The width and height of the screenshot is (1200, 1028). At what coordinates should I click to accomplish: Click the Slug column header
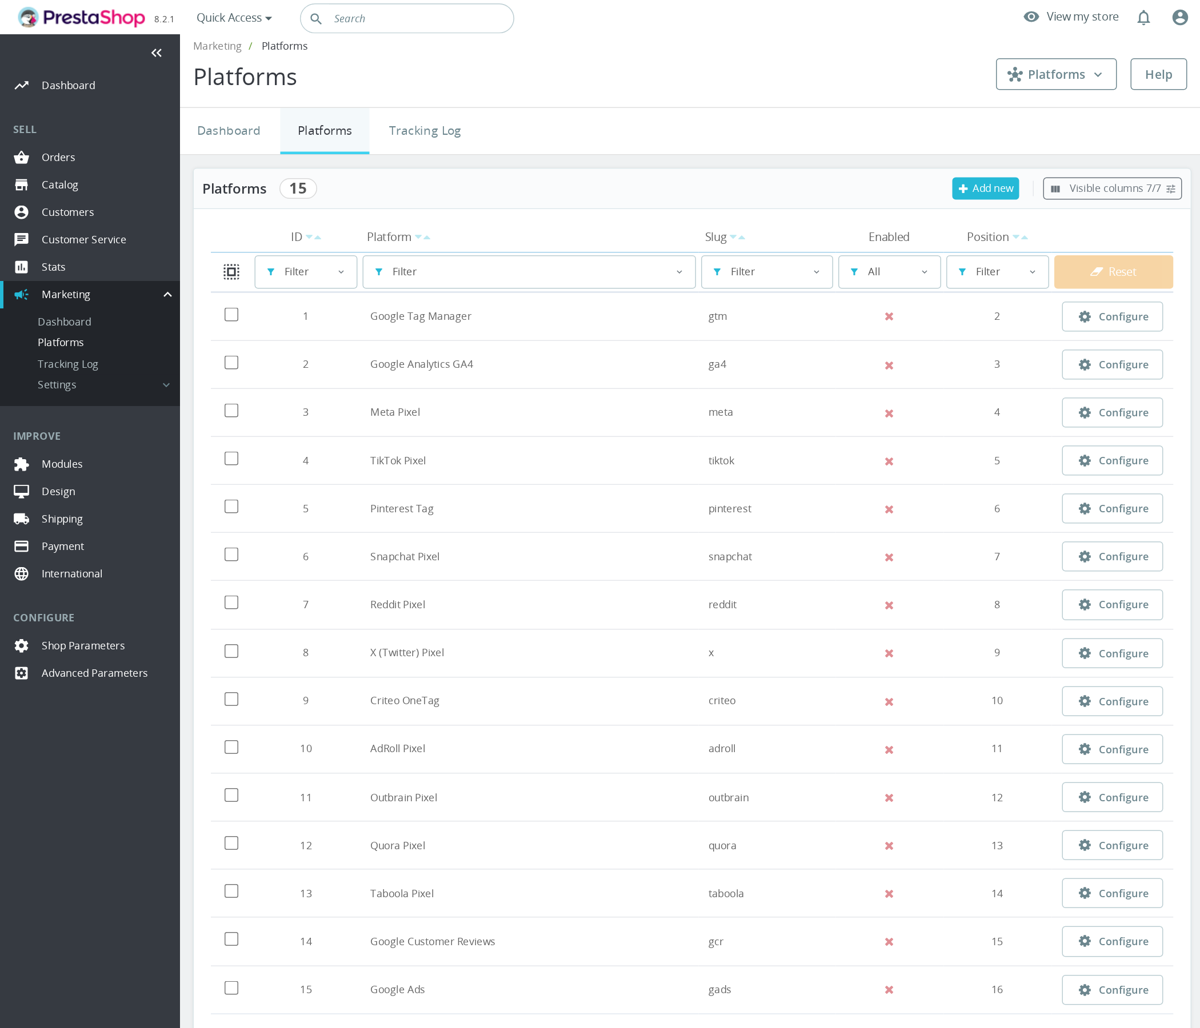(715, 237)
